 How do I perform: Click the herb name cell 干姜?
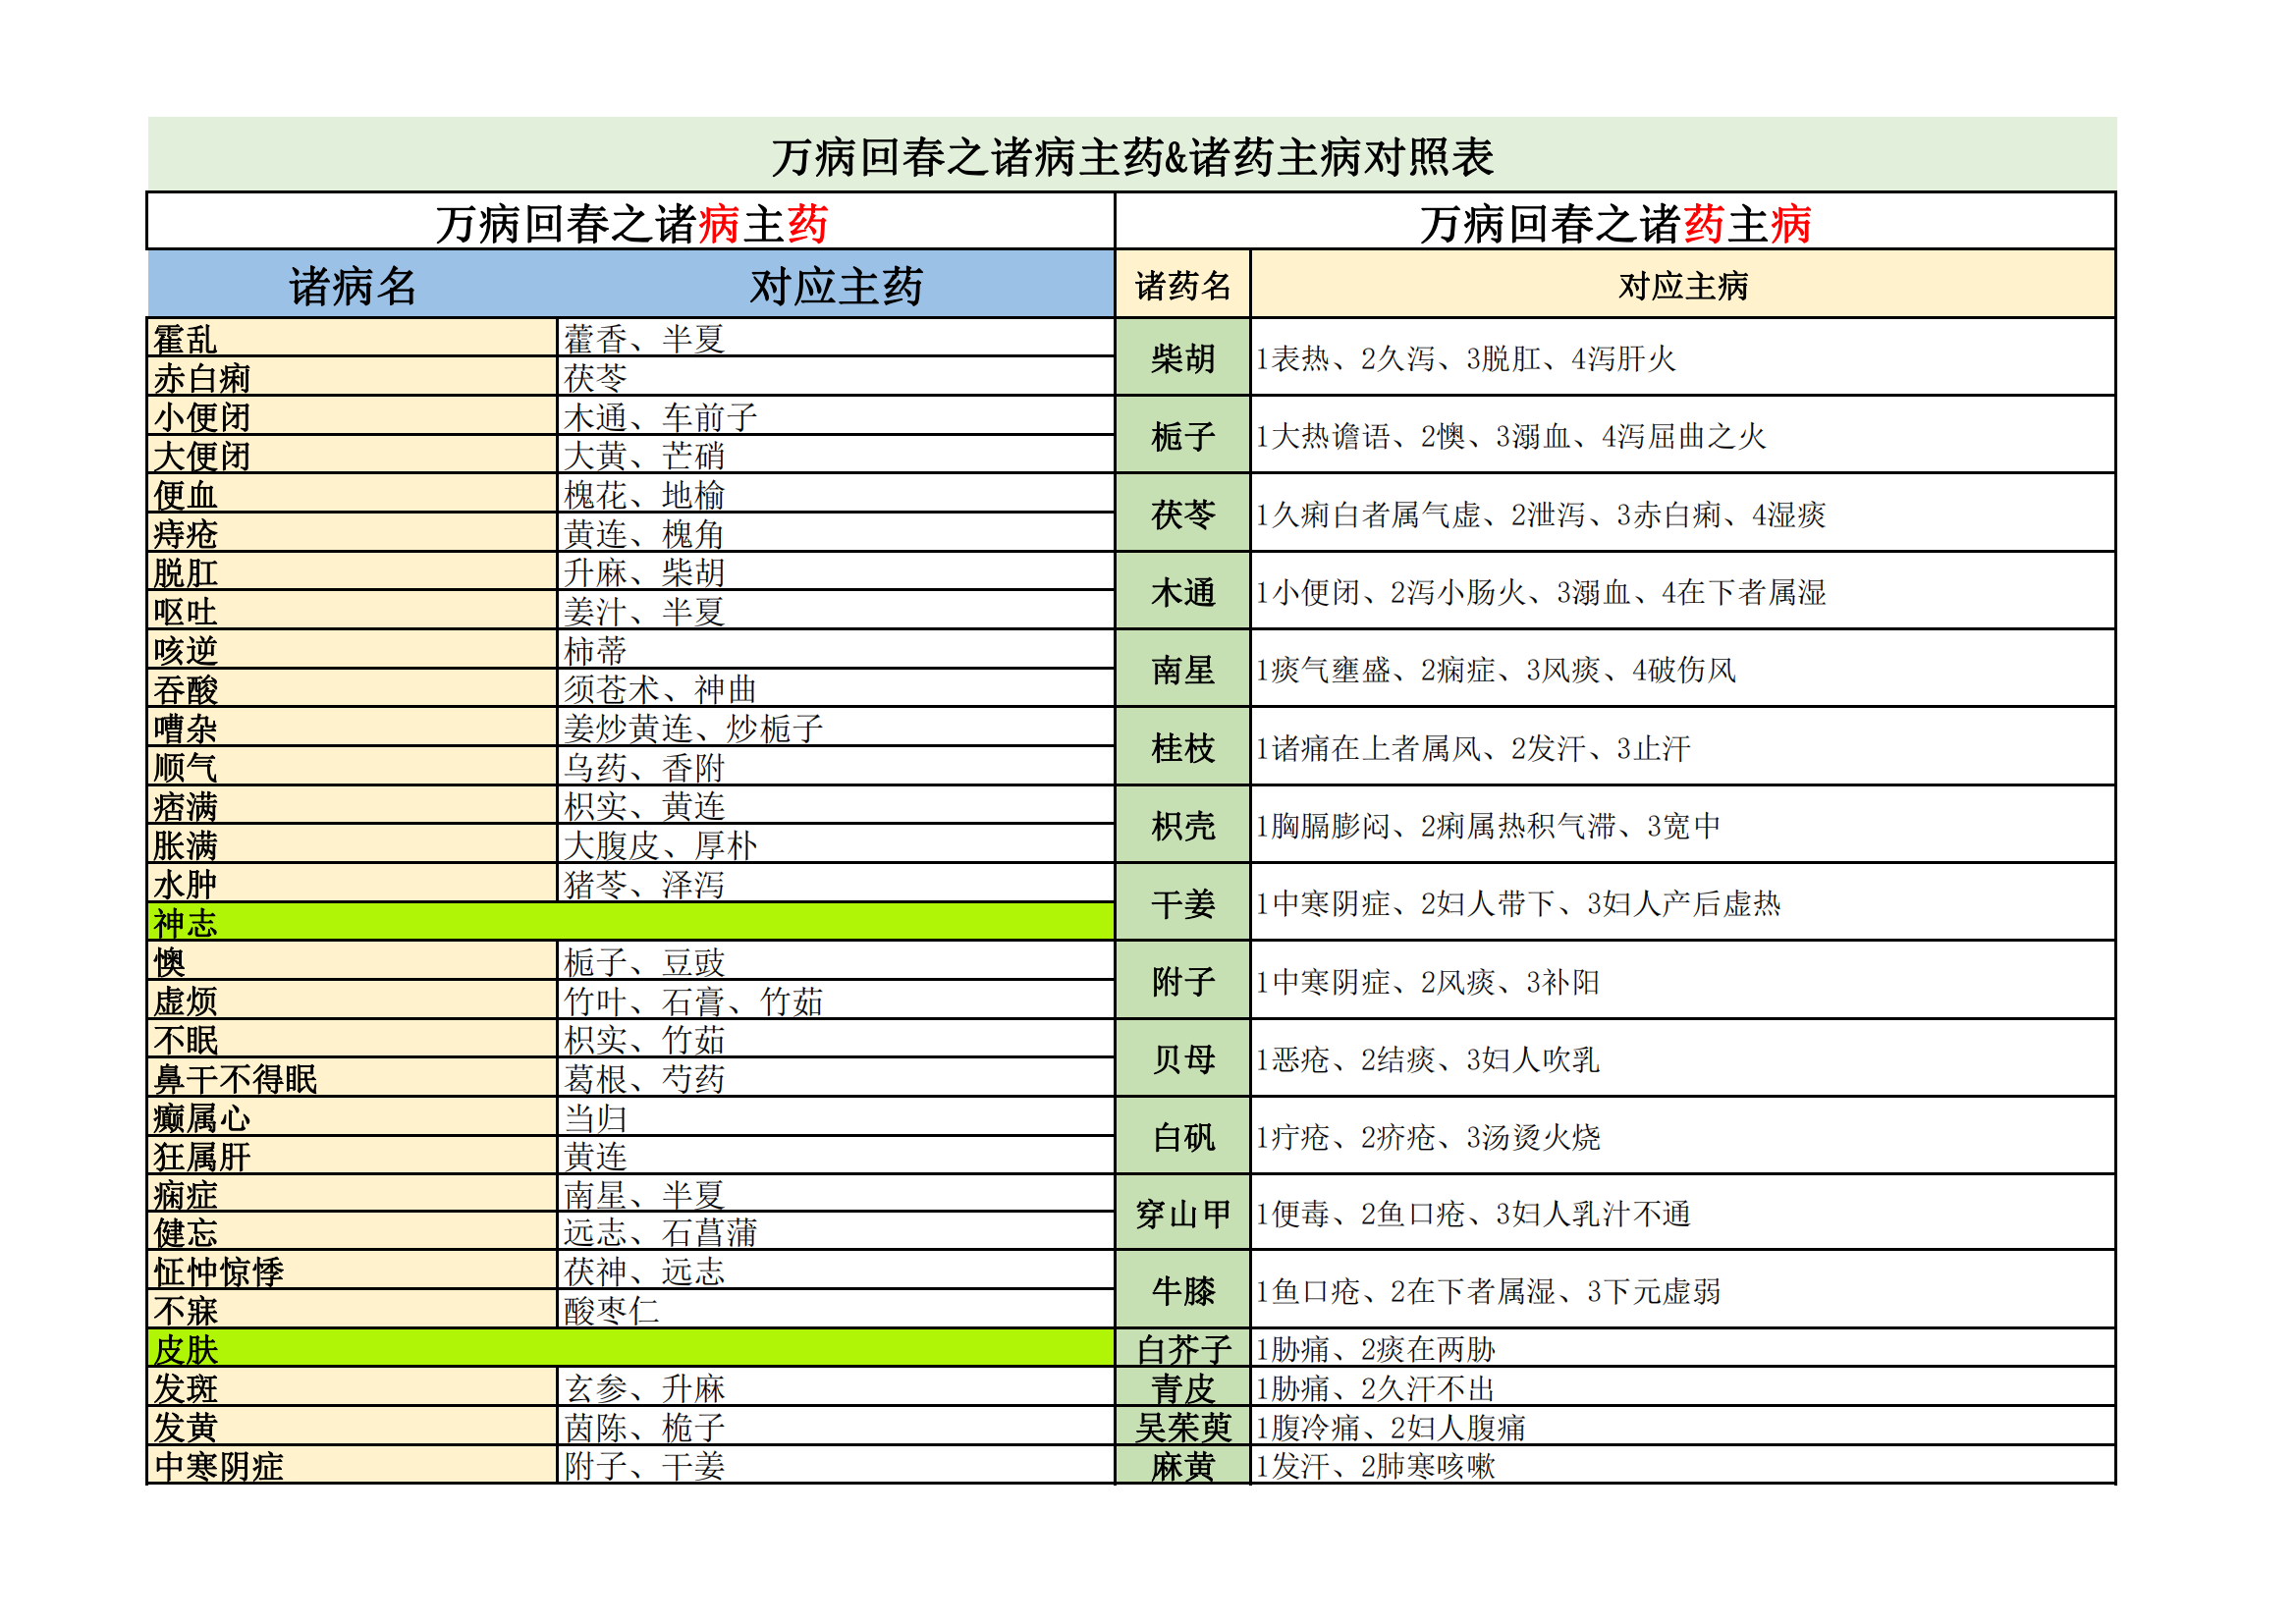pos(1183,904)
